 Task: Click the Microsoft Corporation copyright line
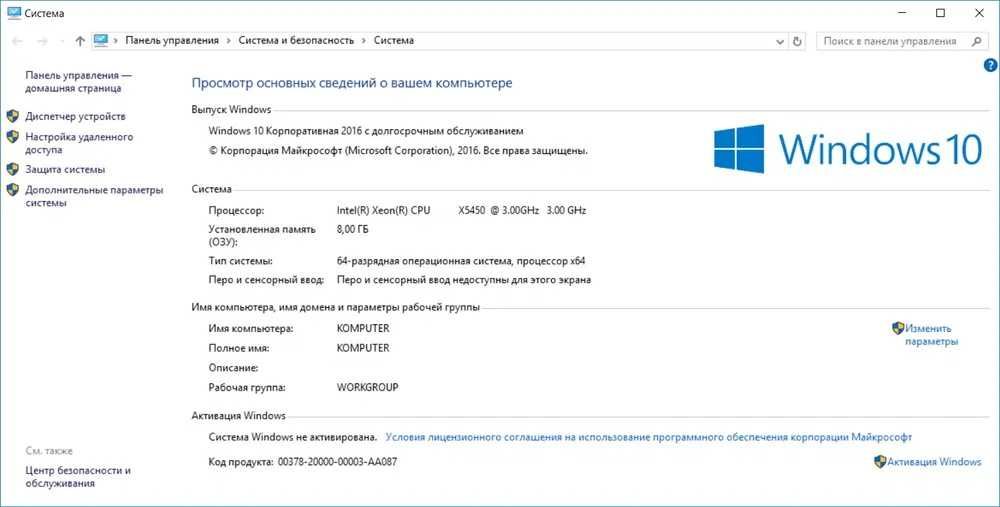(398, 151)
